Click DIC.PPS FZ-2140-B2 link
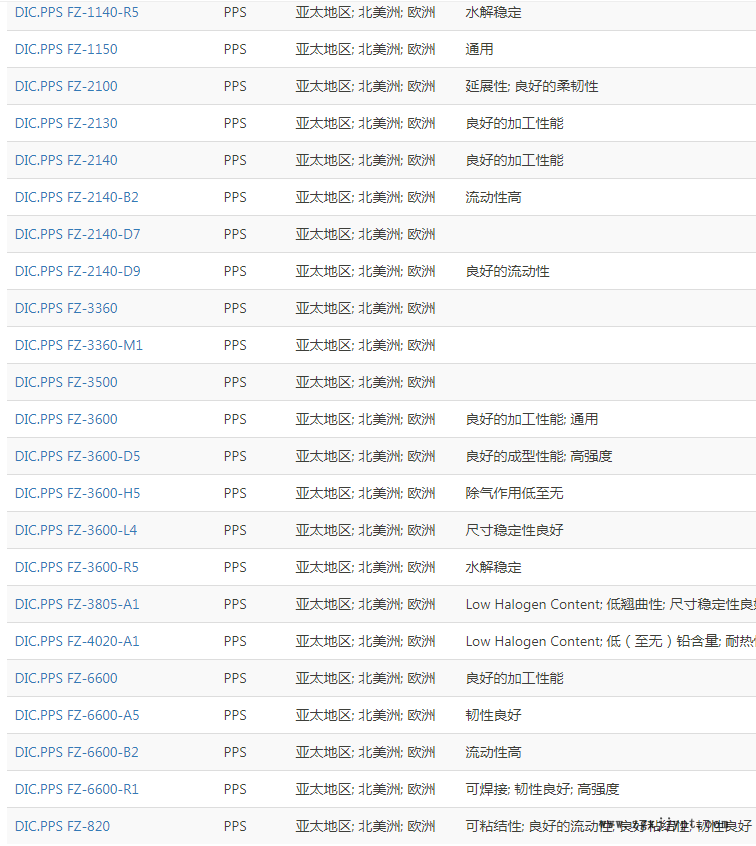 pyautogui.click(x=76, y=198)
